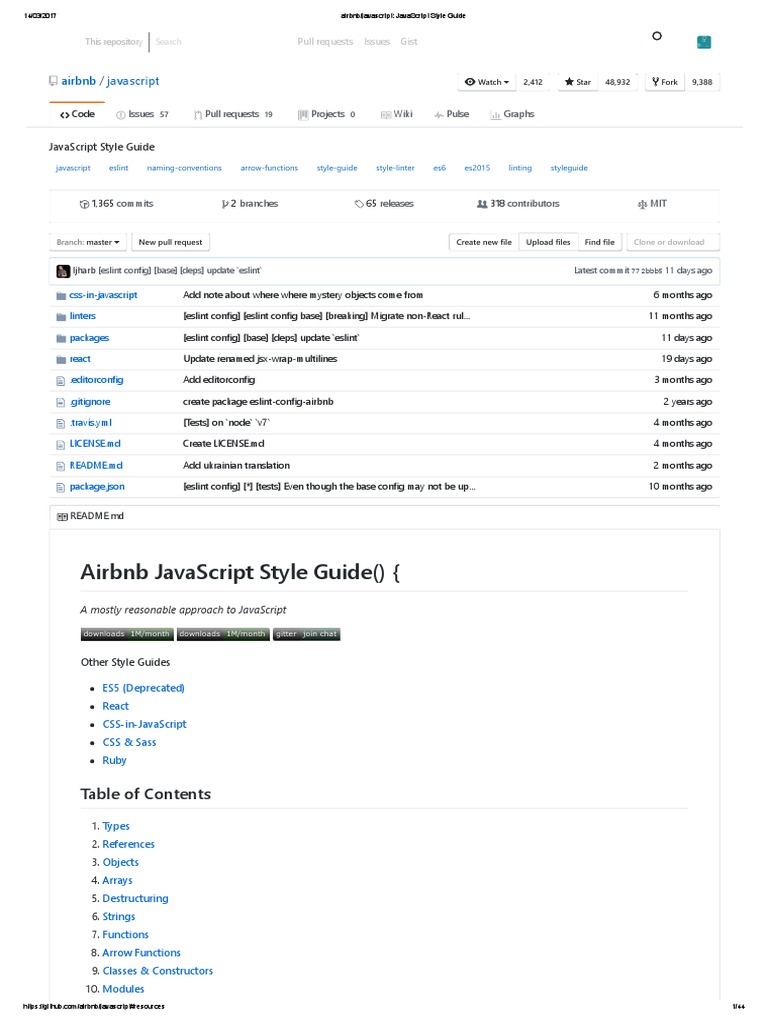Click the README.md file icon in file list
Image resolution: width=768 pixels, height=1024 pixels.
pyautogui.click(x=60, y=466)
